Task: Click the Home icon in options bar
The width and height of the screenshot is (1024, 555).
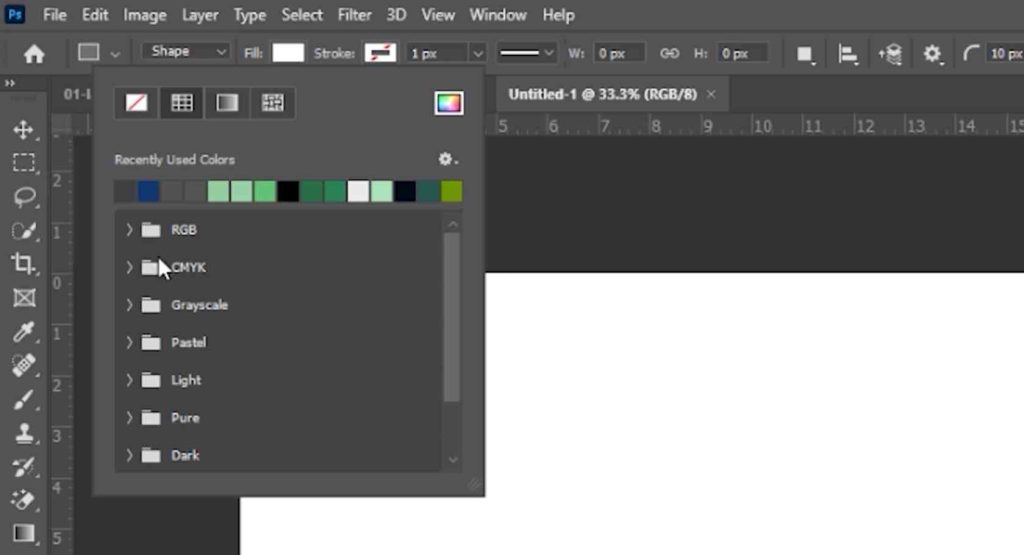Action: point(34,54)
